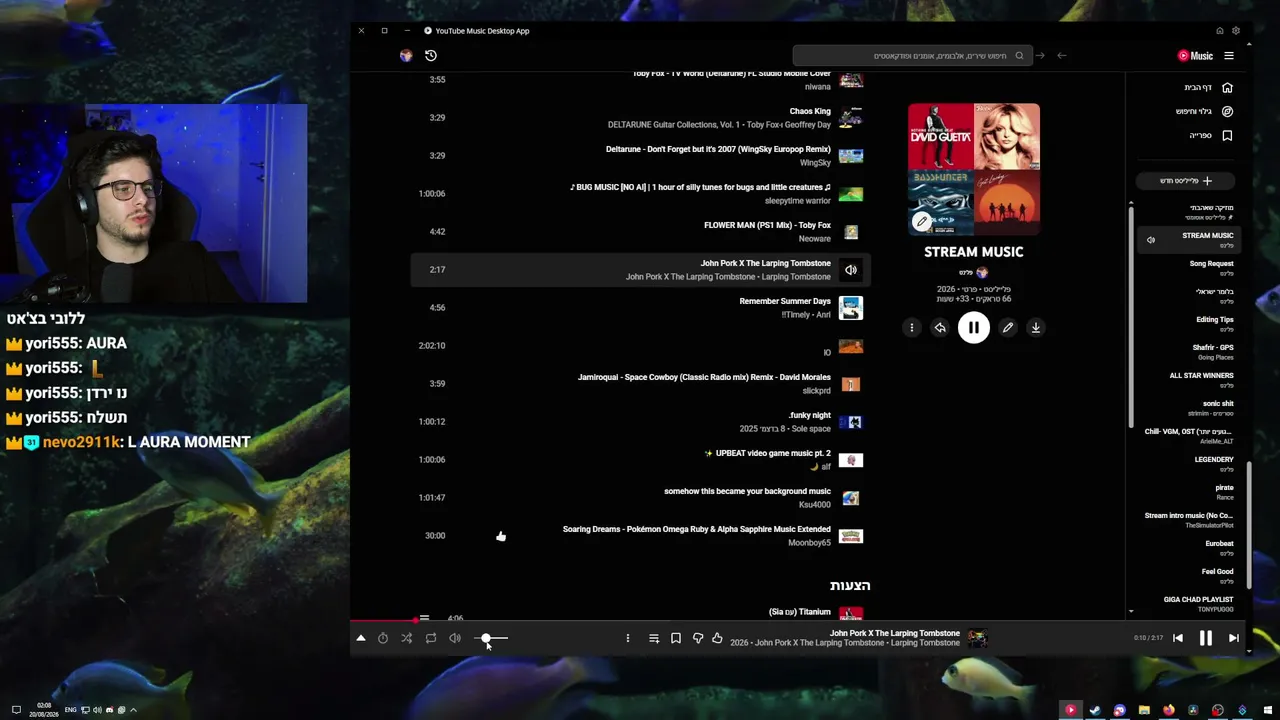
Task: Save current song bookmark icon
Action: point(676,638)
